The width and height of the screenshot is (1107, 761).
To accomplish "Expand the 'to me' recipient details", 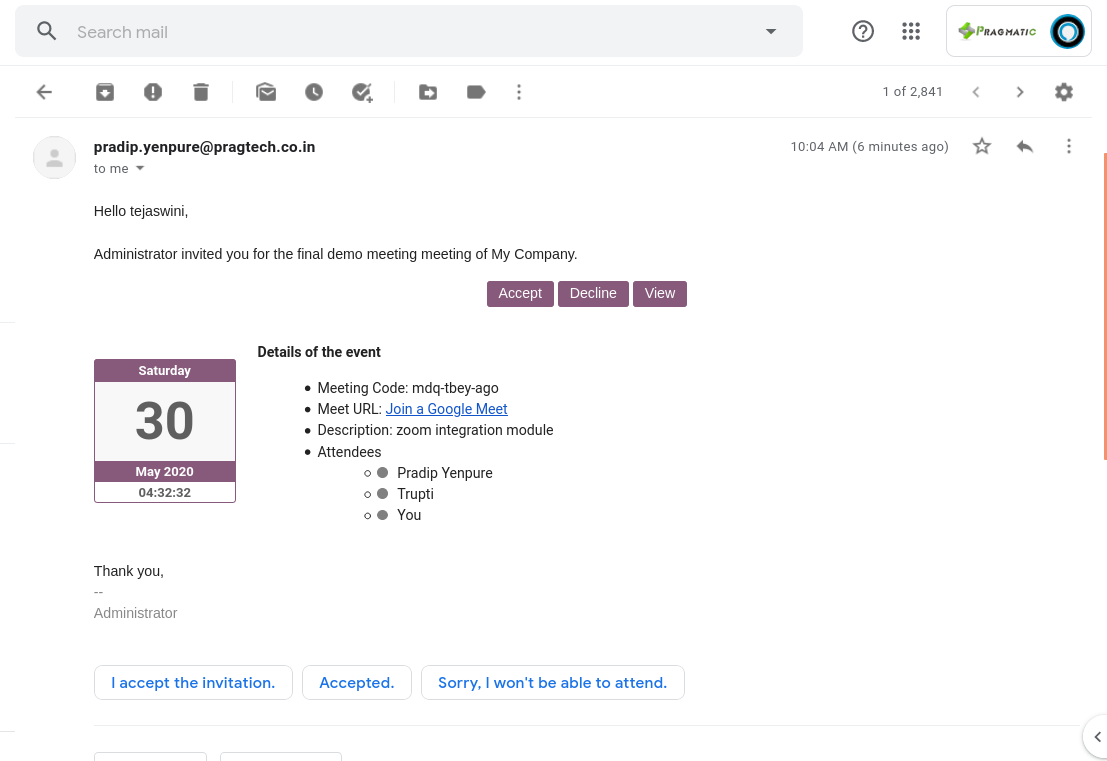I will coord(140,168).
